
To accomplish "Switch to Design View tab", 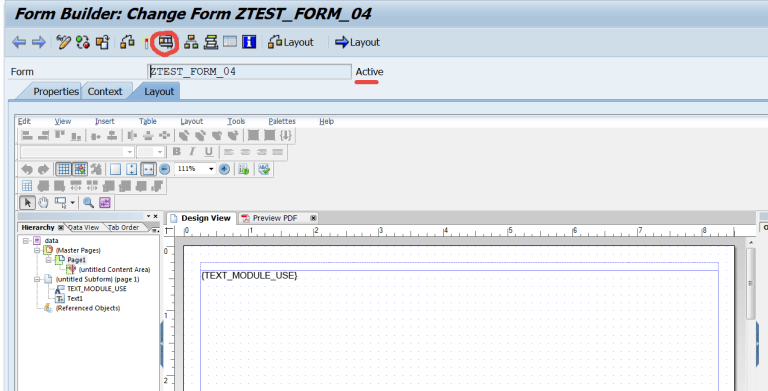I will click(201, 218).
